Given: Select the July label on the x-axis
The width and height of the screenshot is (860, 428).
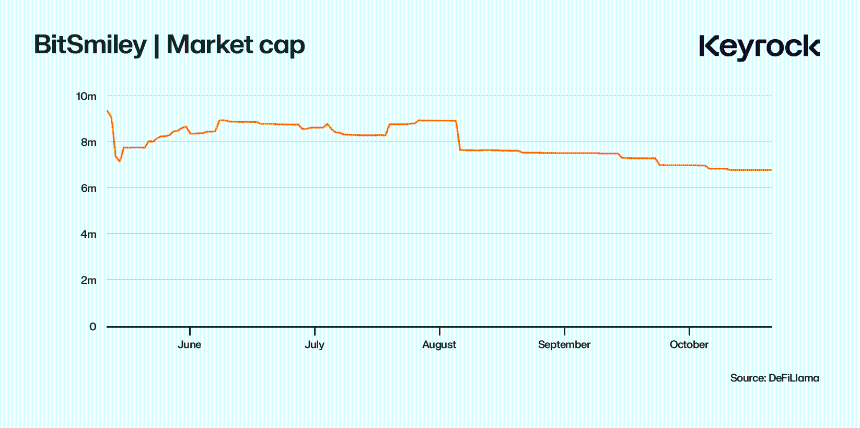Looking at the screenshot, I should pyautogui.click(x=314, y=345).
